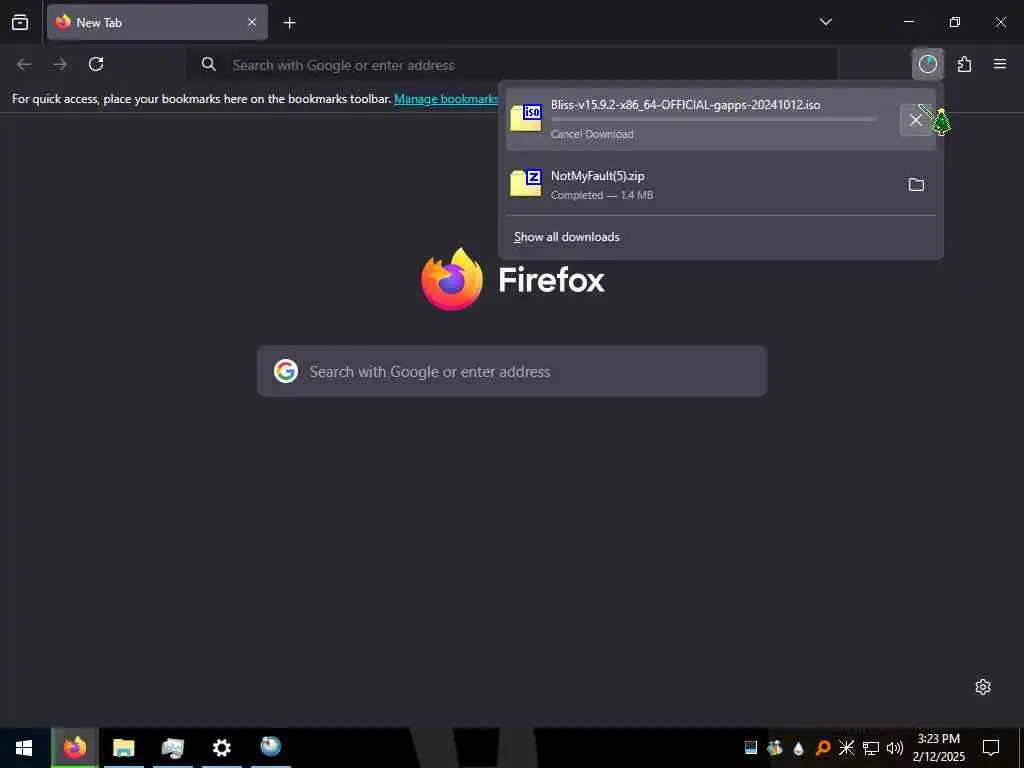The height and width of the screenshot is (768, 1024).
Task: Click the search magnifier in address bar
Action: 208,64
